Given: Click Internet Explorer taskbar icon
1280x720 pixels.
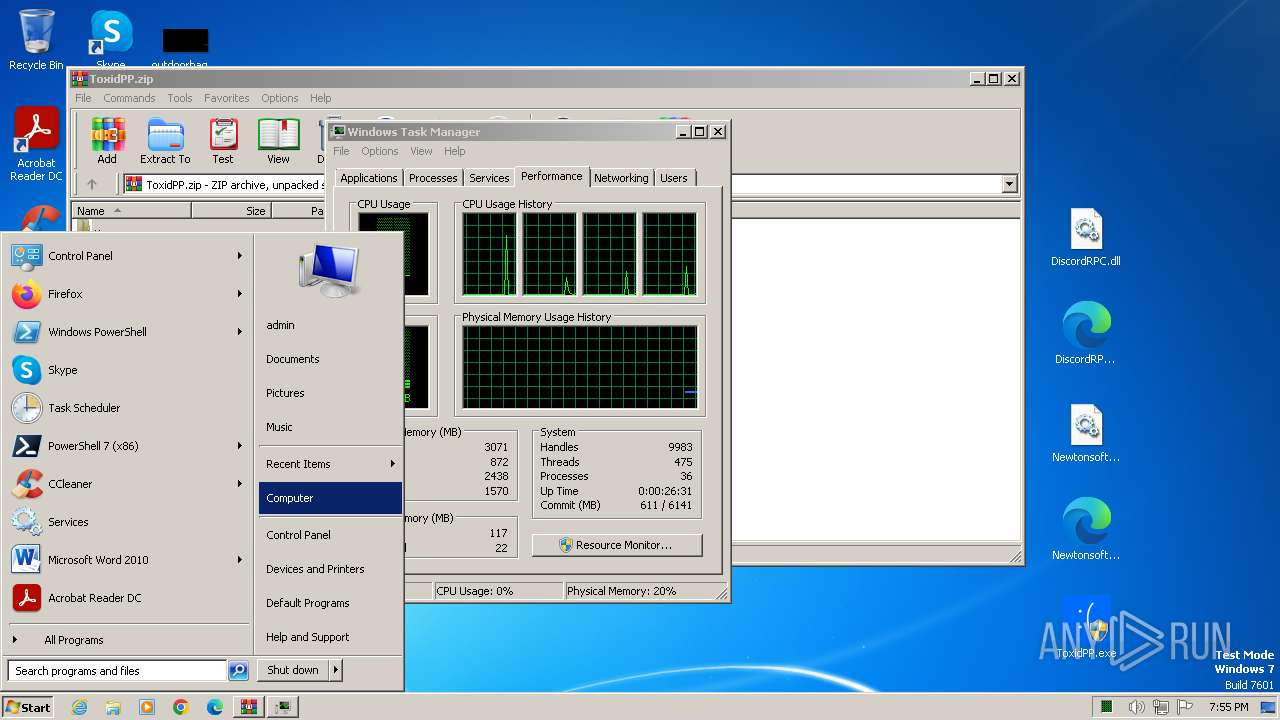Looking at the screenshot, I should pyautogui.click(x=79, y=707).
